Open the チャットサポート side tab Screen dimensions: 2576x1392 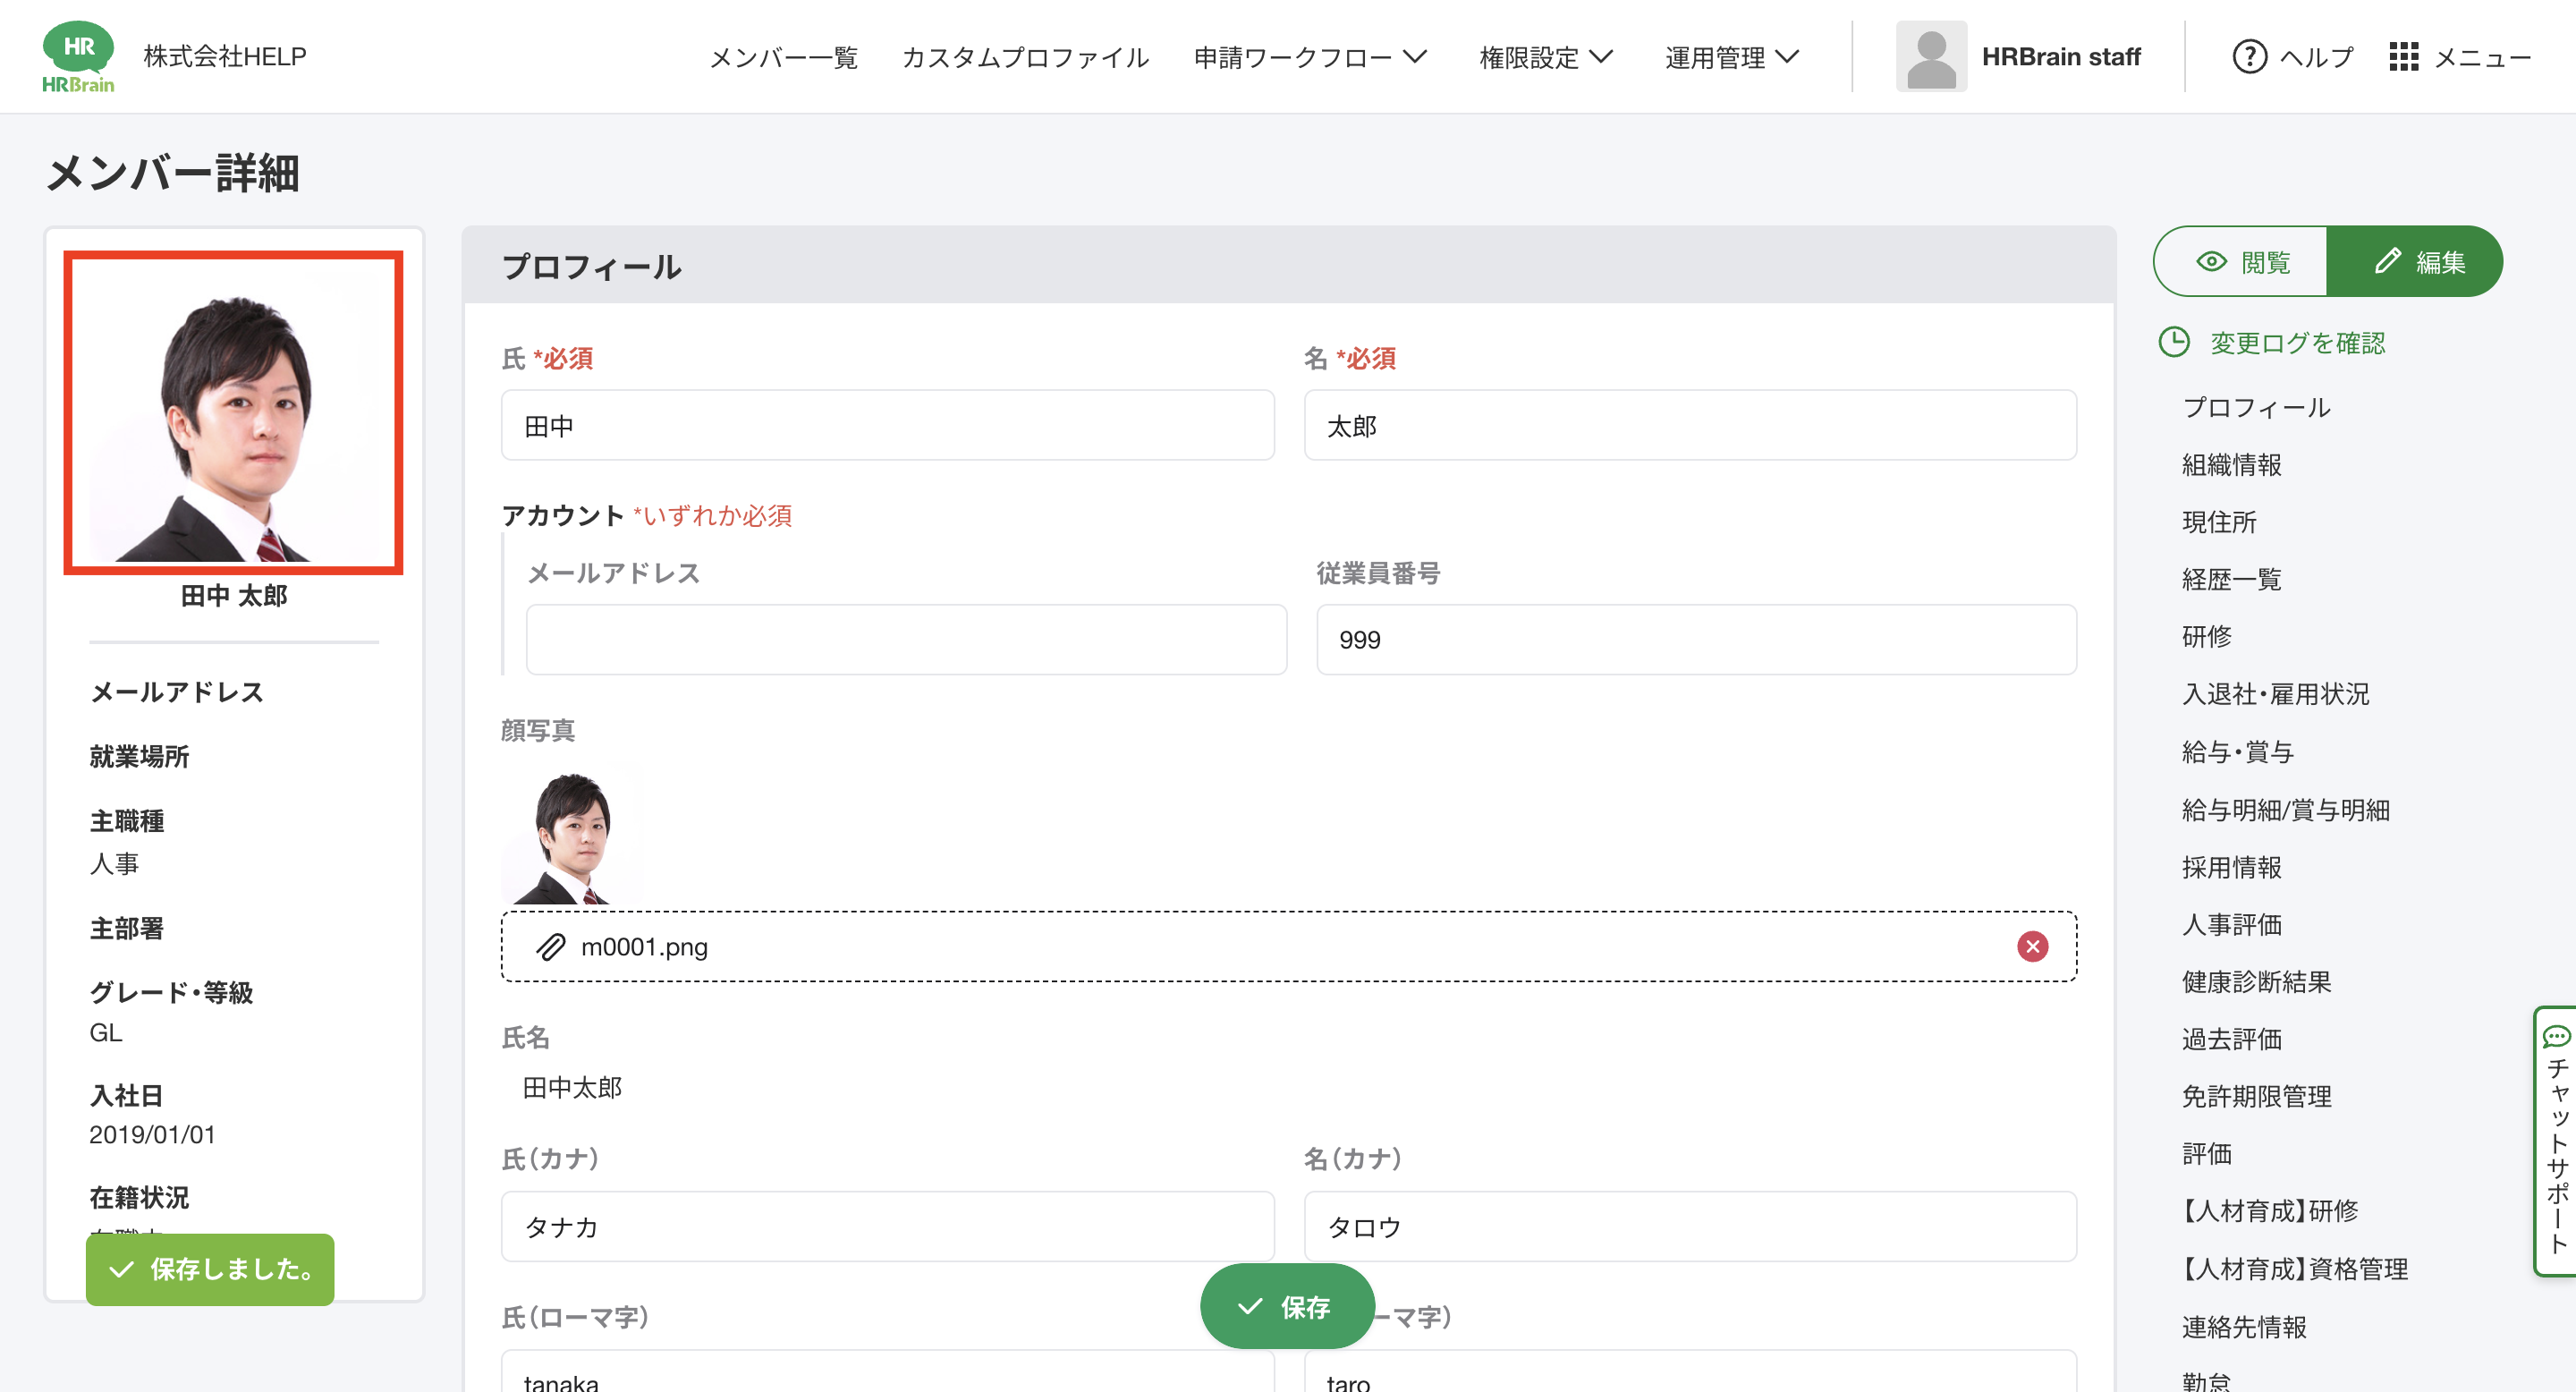pyautogui.click(x=2556, y=1140)
